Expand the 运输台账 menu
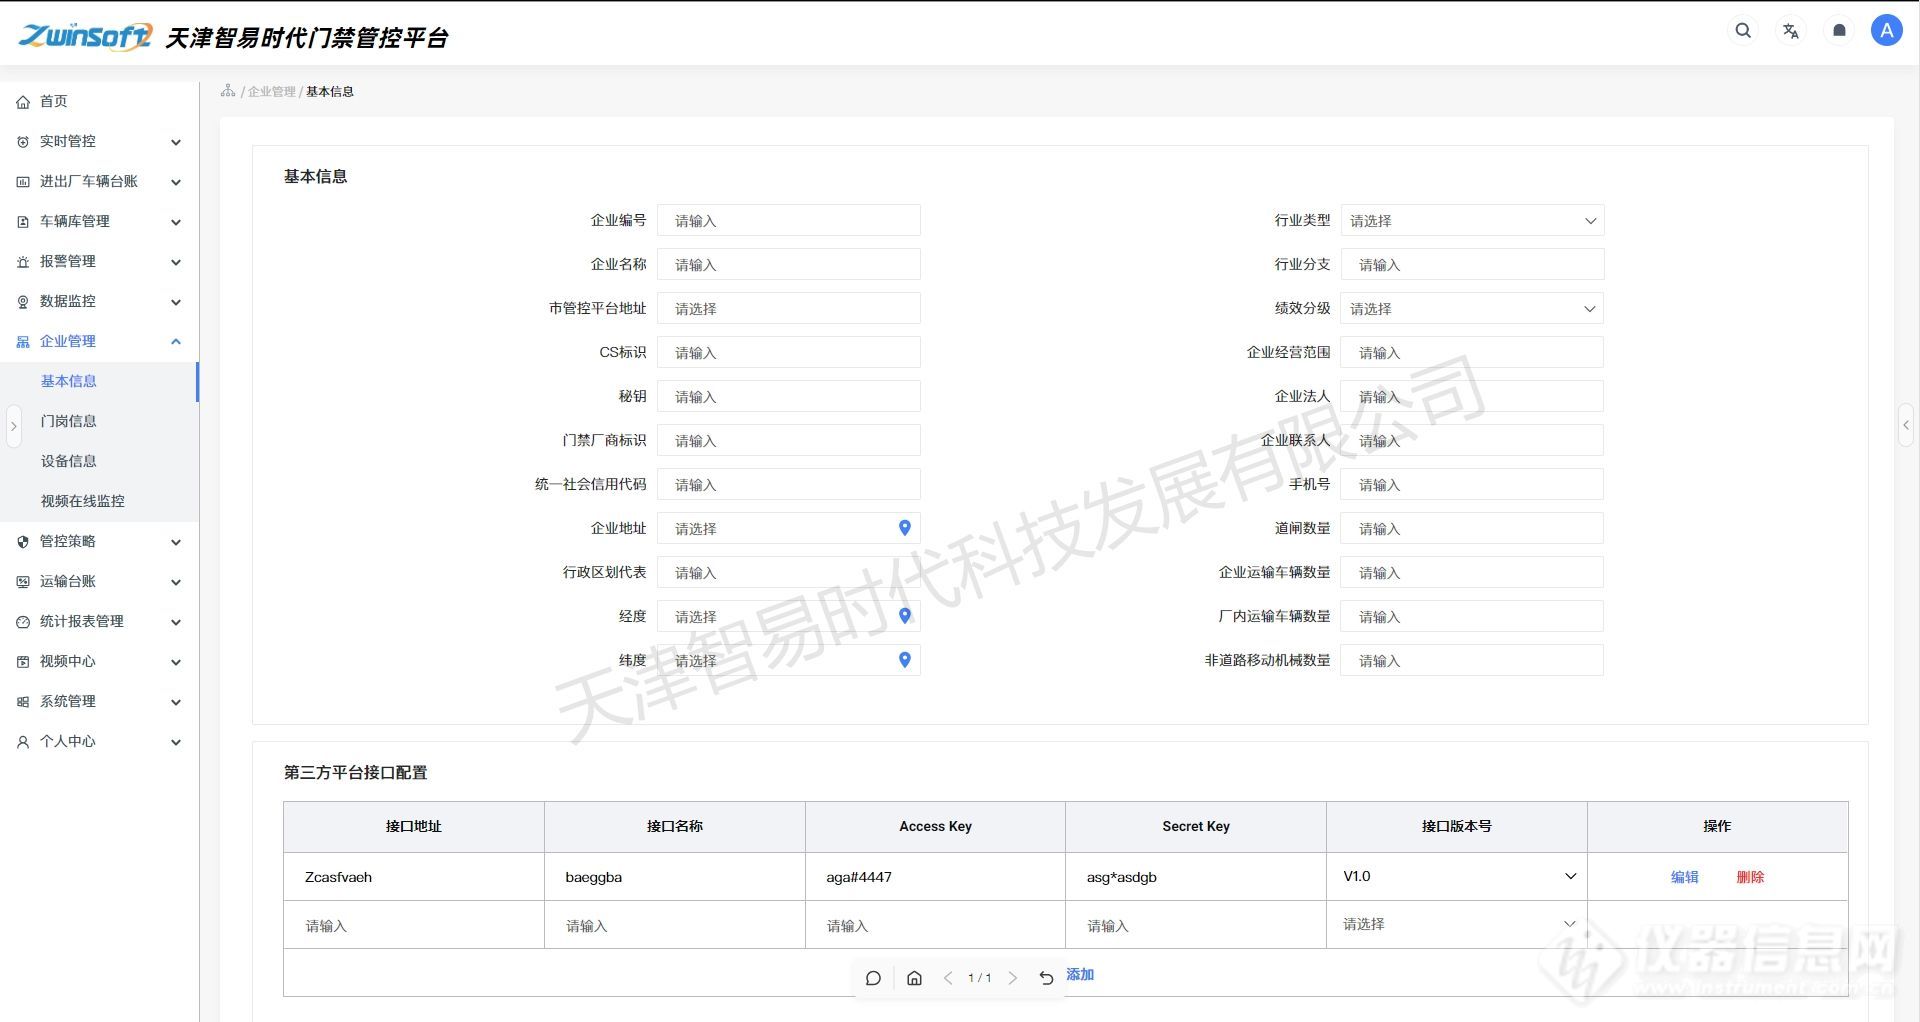 (x=100, y=581)
